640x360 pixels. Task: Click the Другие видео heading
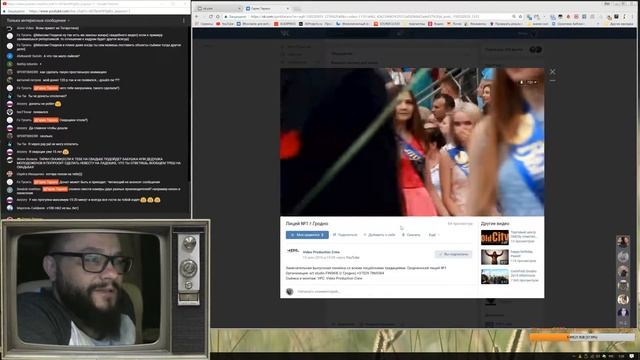[495, 224]
